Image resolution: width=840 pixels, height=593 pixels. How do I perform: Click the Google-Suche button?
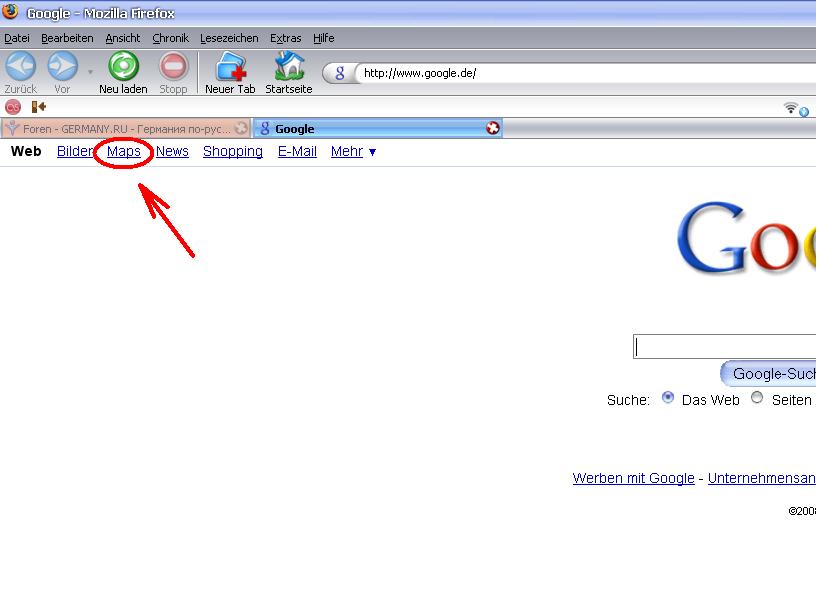click(x=768, y=373)
